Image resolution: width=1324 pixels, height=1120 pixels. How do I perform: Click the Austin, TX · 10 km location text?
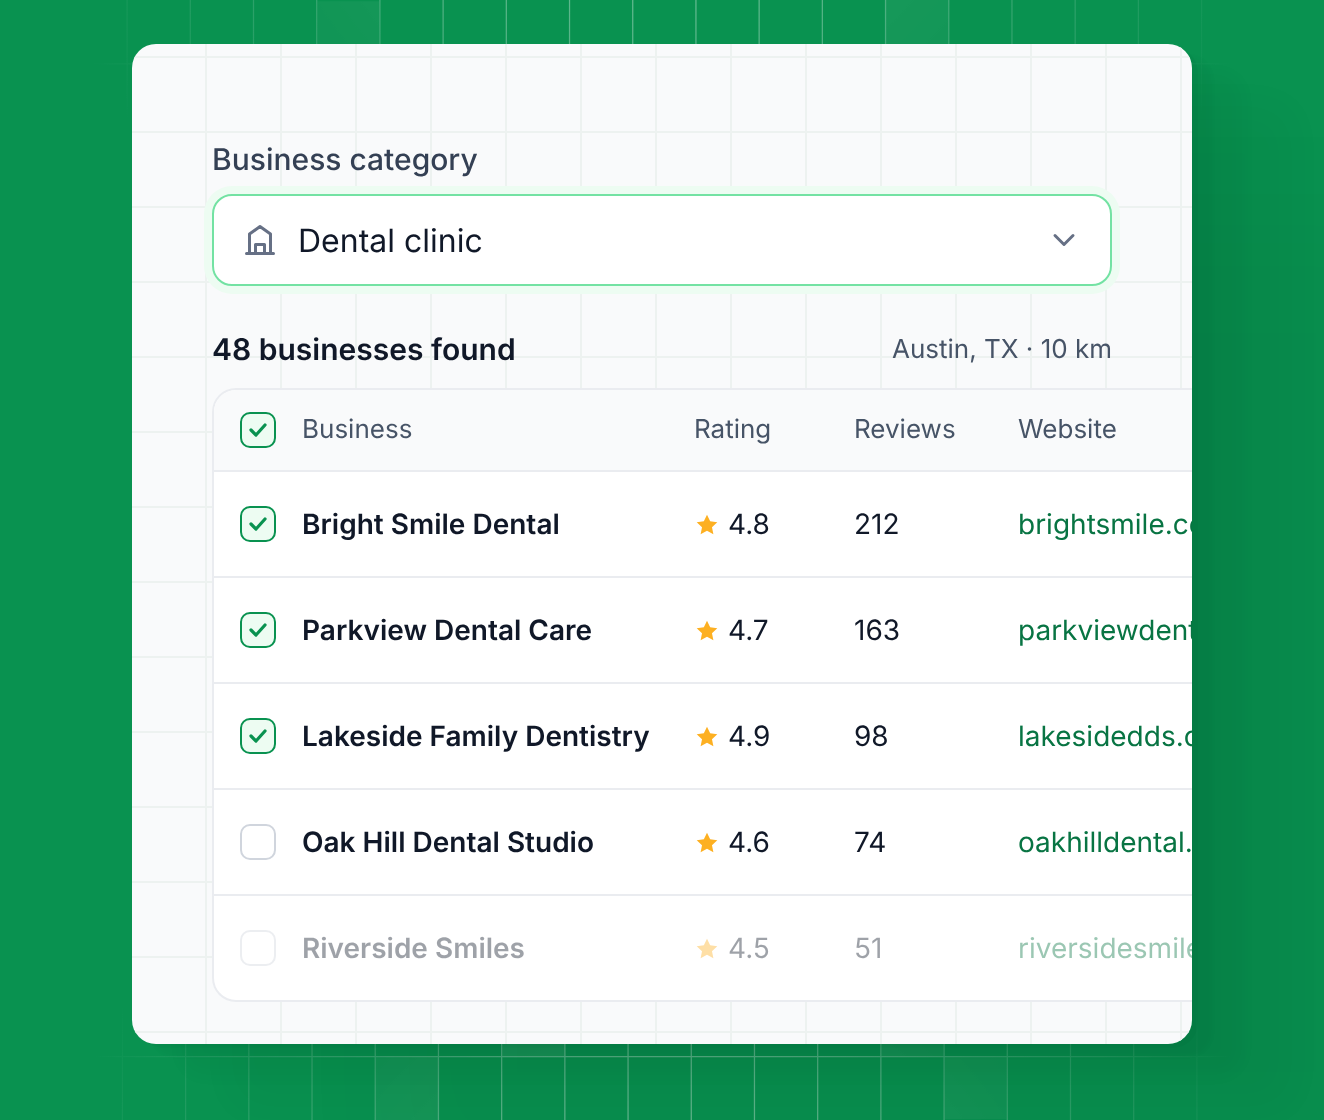click(1002, 349)
